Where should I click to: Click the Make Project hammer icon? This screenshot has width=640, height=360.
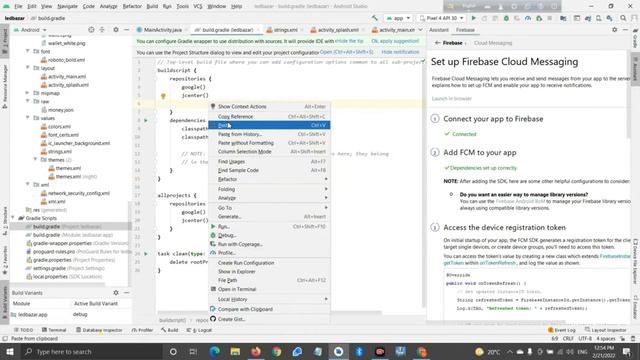click(x=375, y=18)
